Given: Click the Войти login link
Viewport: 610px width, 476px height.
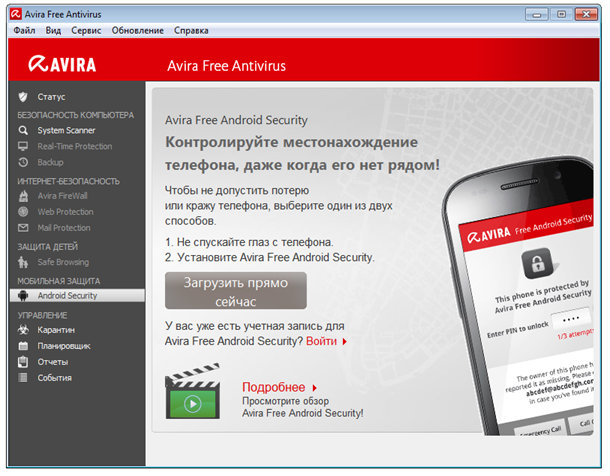Looking at the screenshot, I should (x=321, y=341).
